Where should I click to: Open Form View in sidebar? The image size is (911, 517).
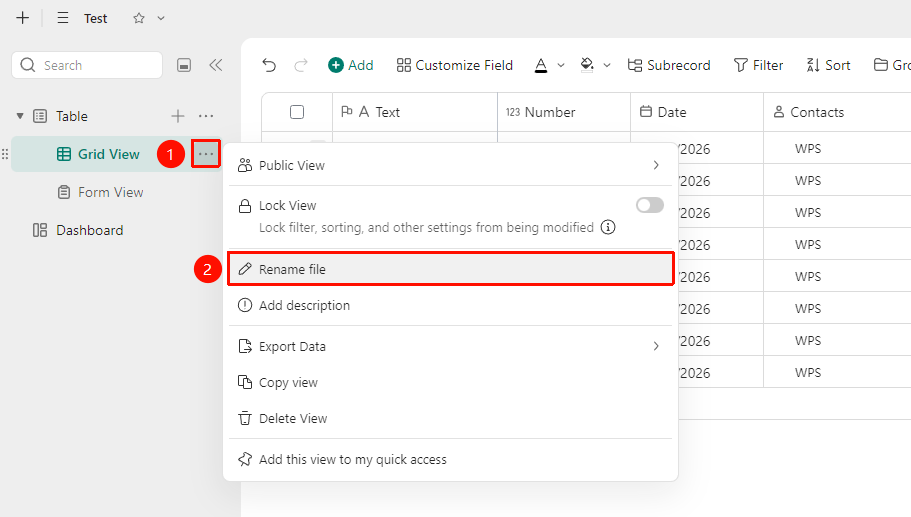(110, 192)
